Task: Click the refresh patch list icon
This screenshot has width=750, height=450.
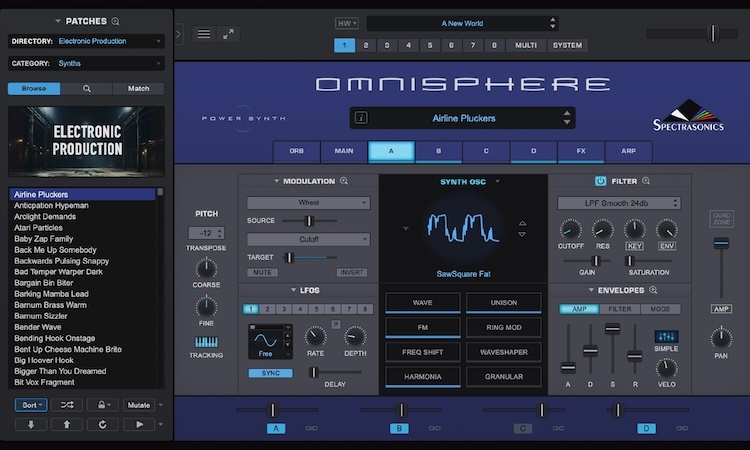Action: click(101, 424)
